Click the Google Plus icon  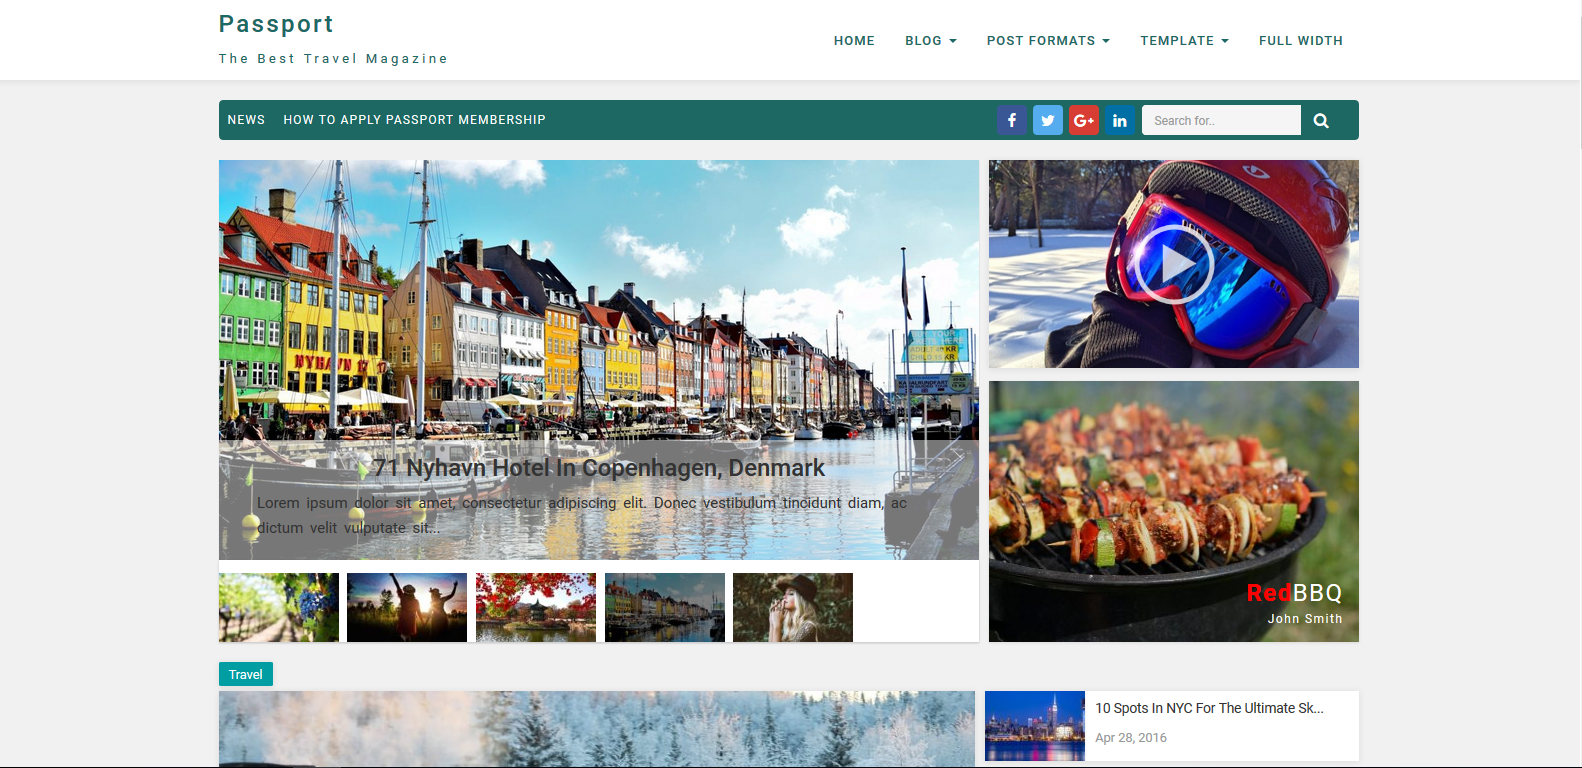coord(1083,120)
